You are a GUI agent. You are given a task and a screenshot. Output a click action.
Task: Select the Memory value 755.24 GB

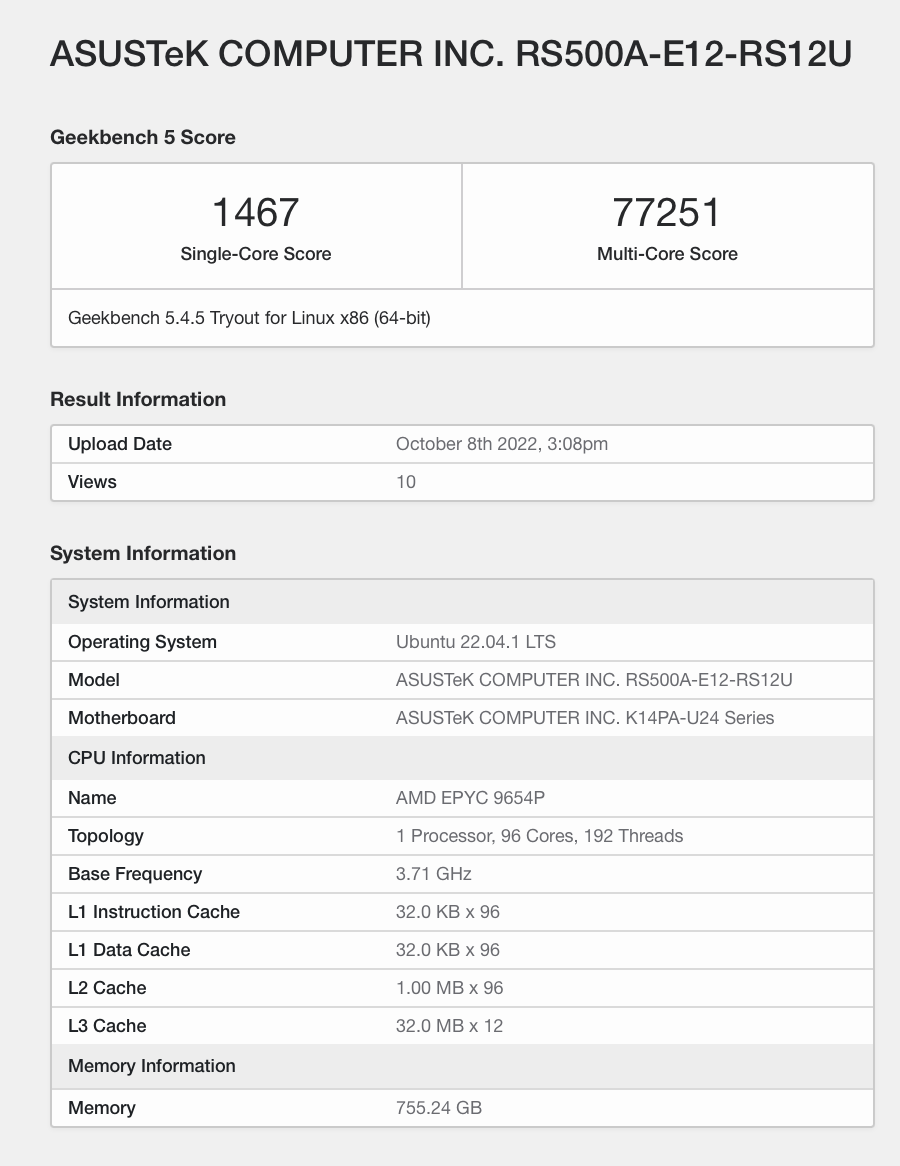437,1107
